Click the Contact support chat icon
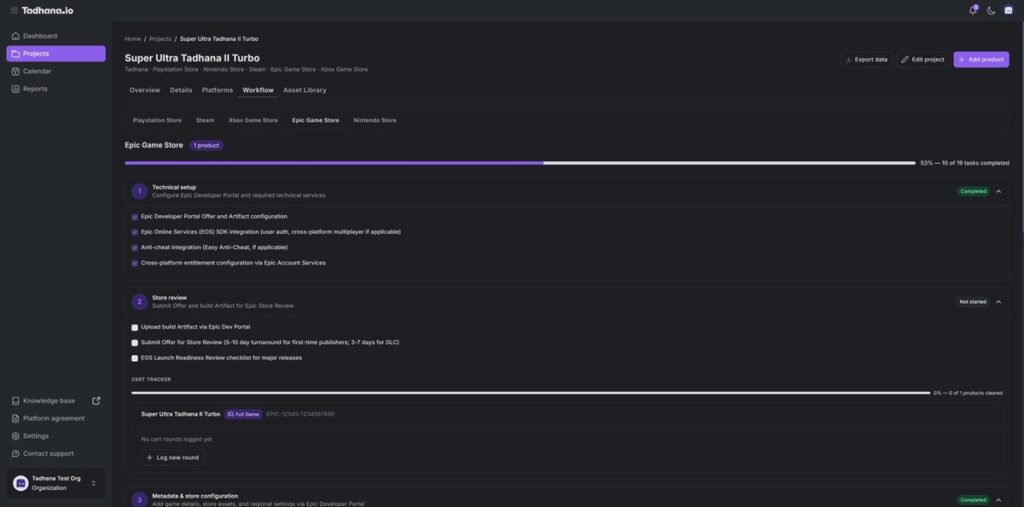Image resolution: width=1024 pixels, height=507 pixels. pyautogui.click(x=16, y=453)
